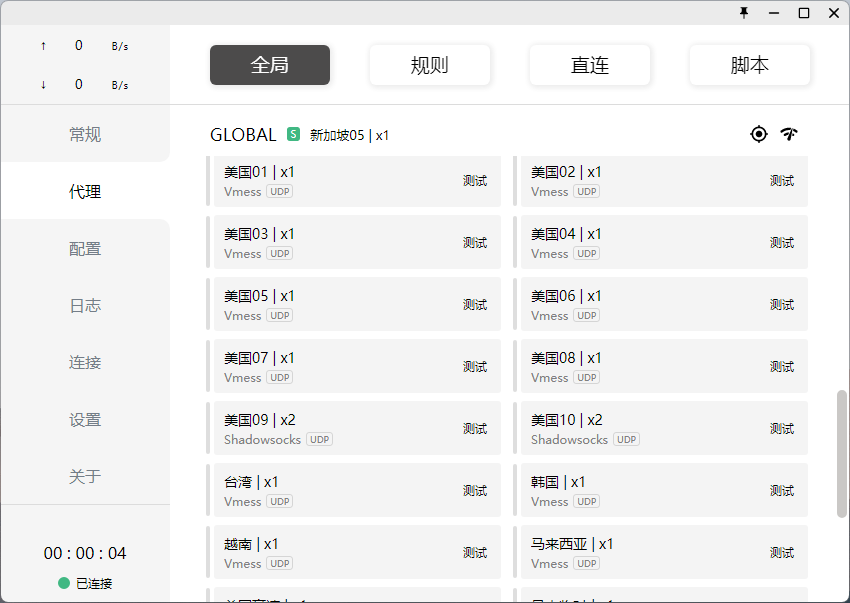850x603 pixels.
Task: Test latency of 马来西亚 | x1
Action: [782, 553]
